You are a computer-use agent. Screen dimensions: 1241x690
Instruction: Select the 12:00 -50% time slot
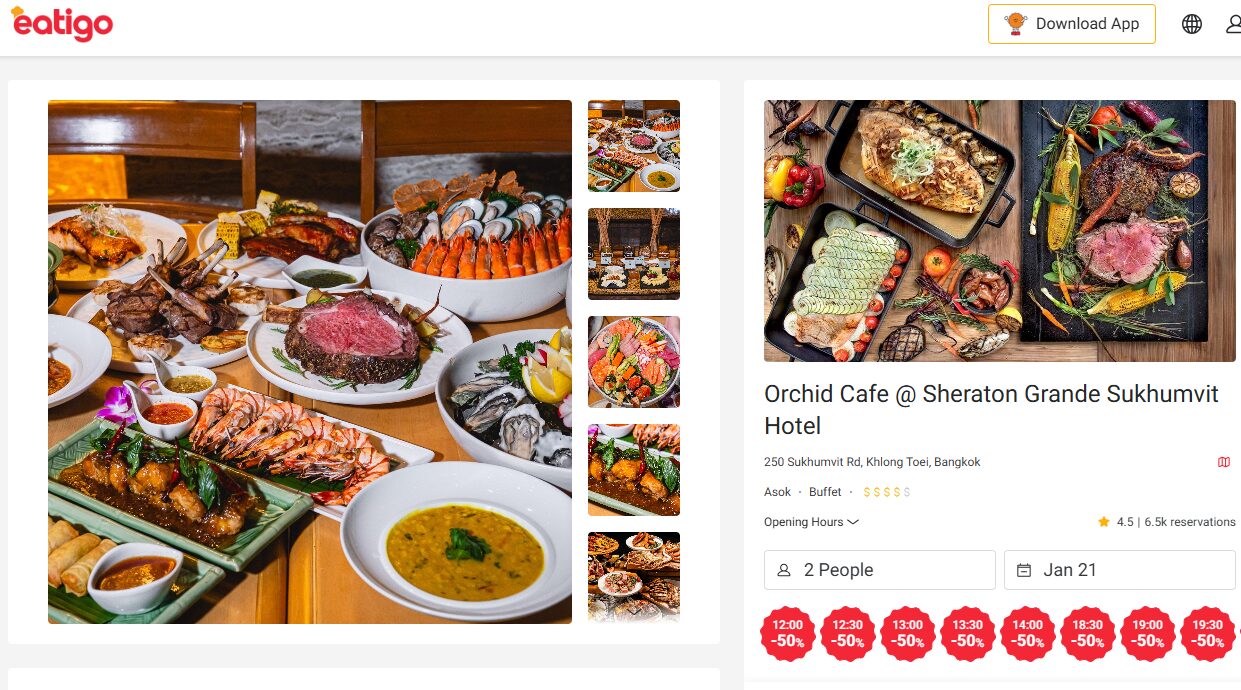point(788,634)
